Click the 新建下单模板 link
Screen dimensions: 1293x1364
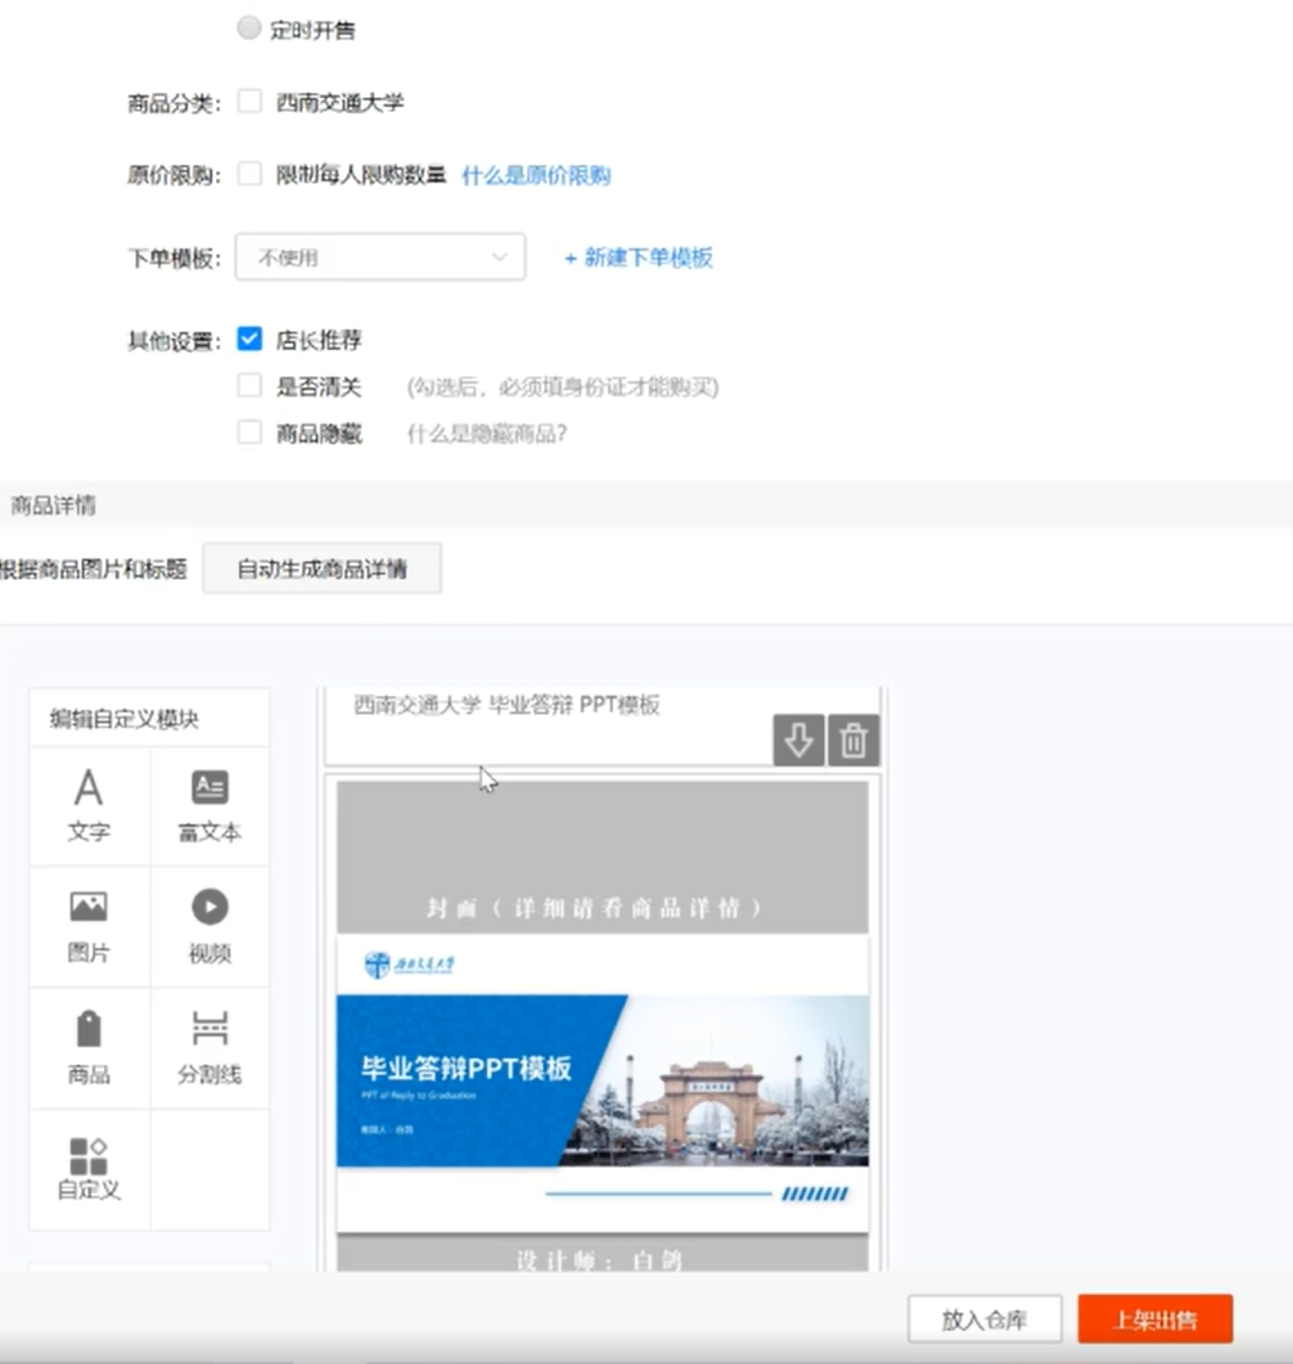[x=638, y=258]
